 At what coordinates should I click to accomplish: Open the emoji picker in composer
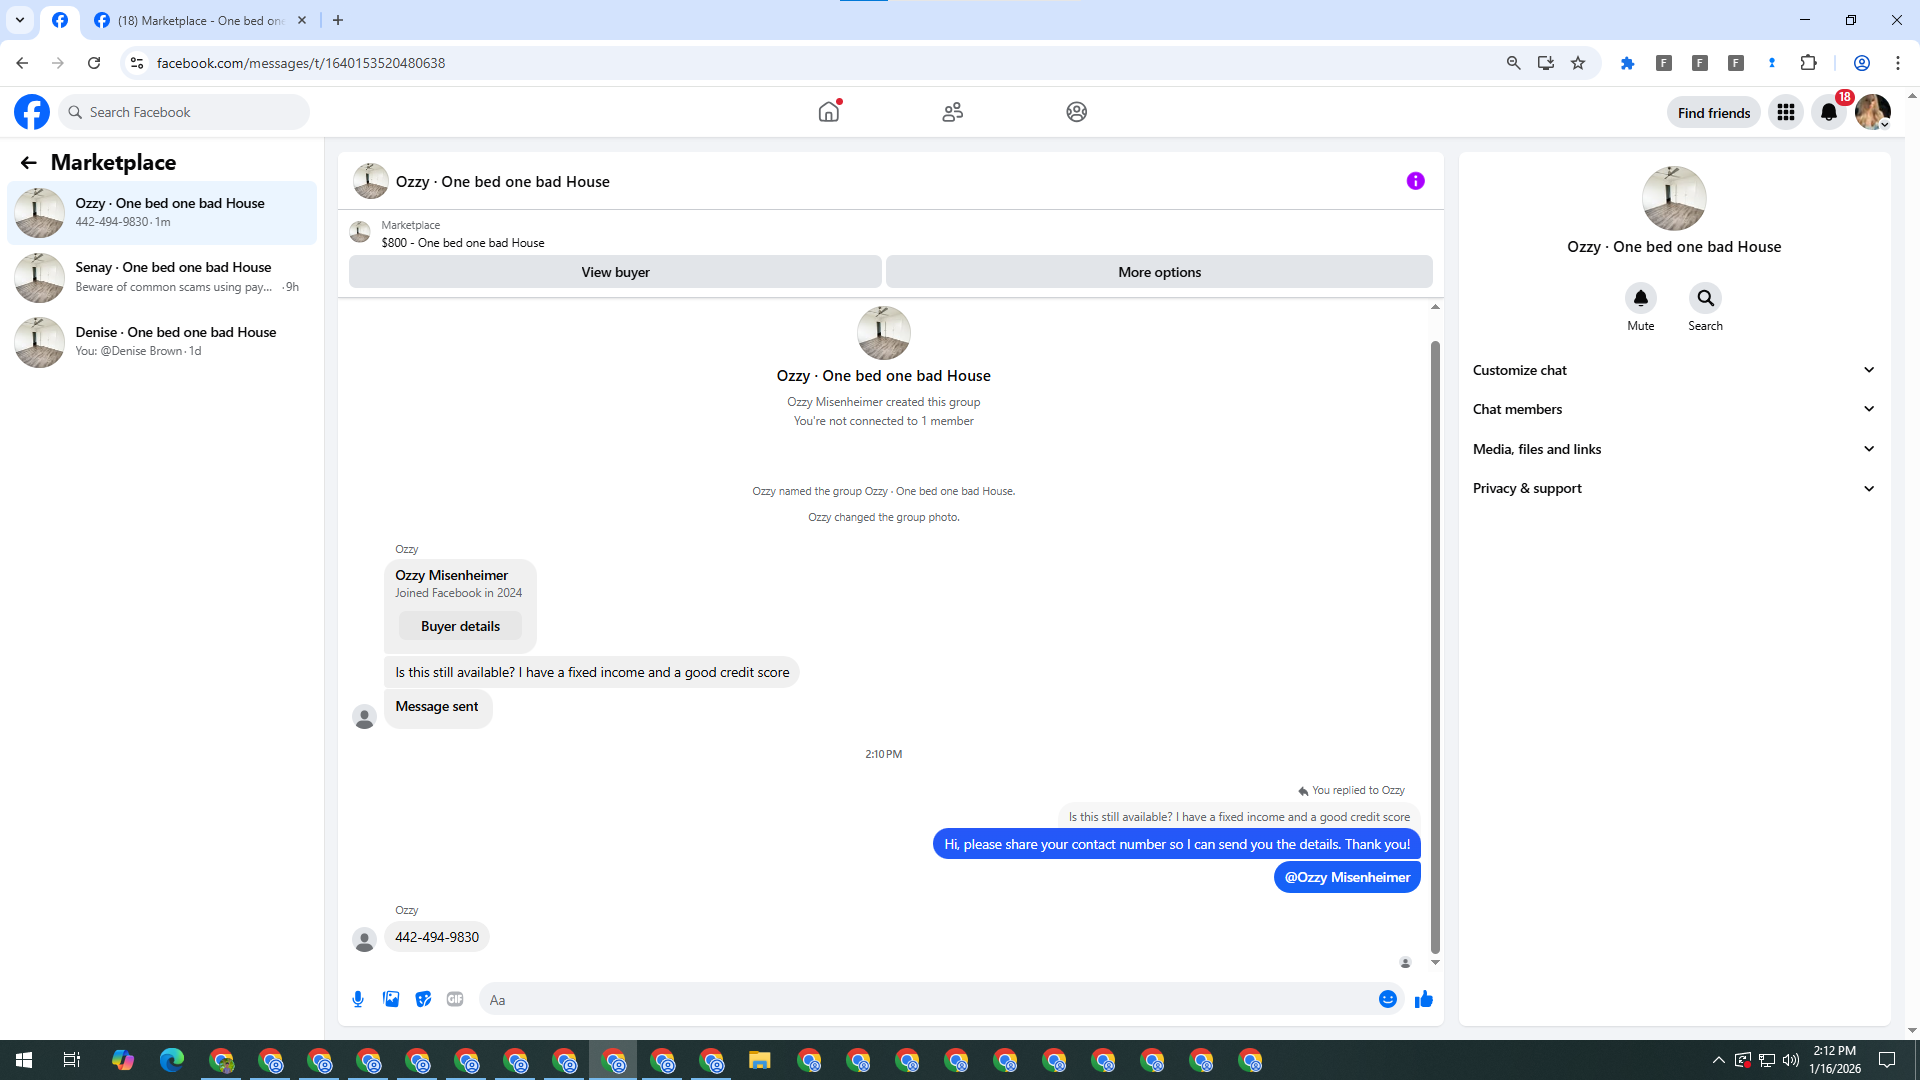[x=1387, y=999]
